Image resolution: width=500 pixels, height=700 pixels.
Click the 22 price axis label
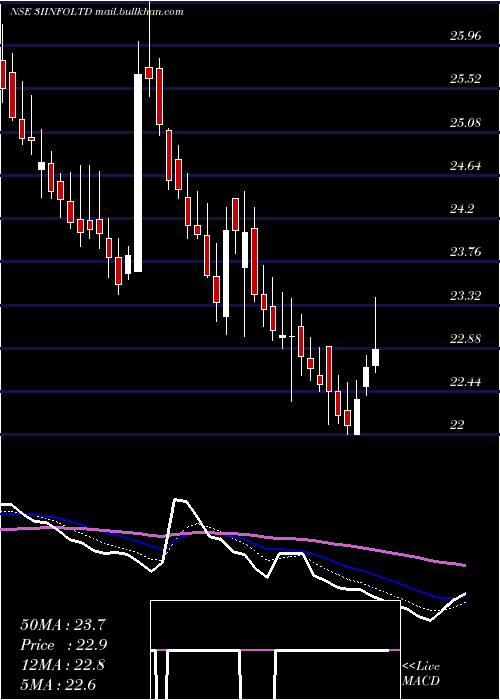click(457, 425)
